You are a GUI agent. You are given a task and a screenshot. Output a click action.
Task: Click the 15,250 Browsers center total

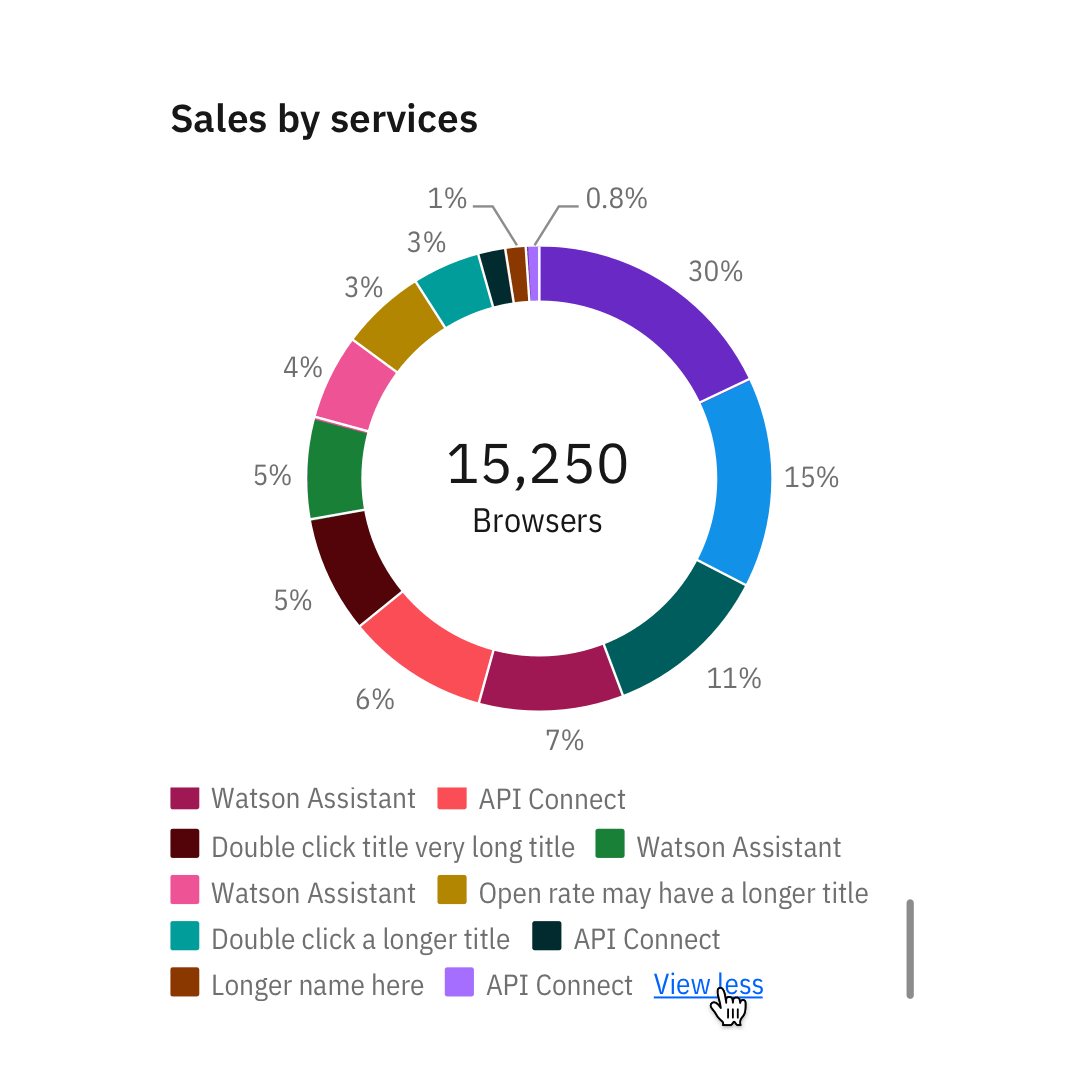coord(538,485)
